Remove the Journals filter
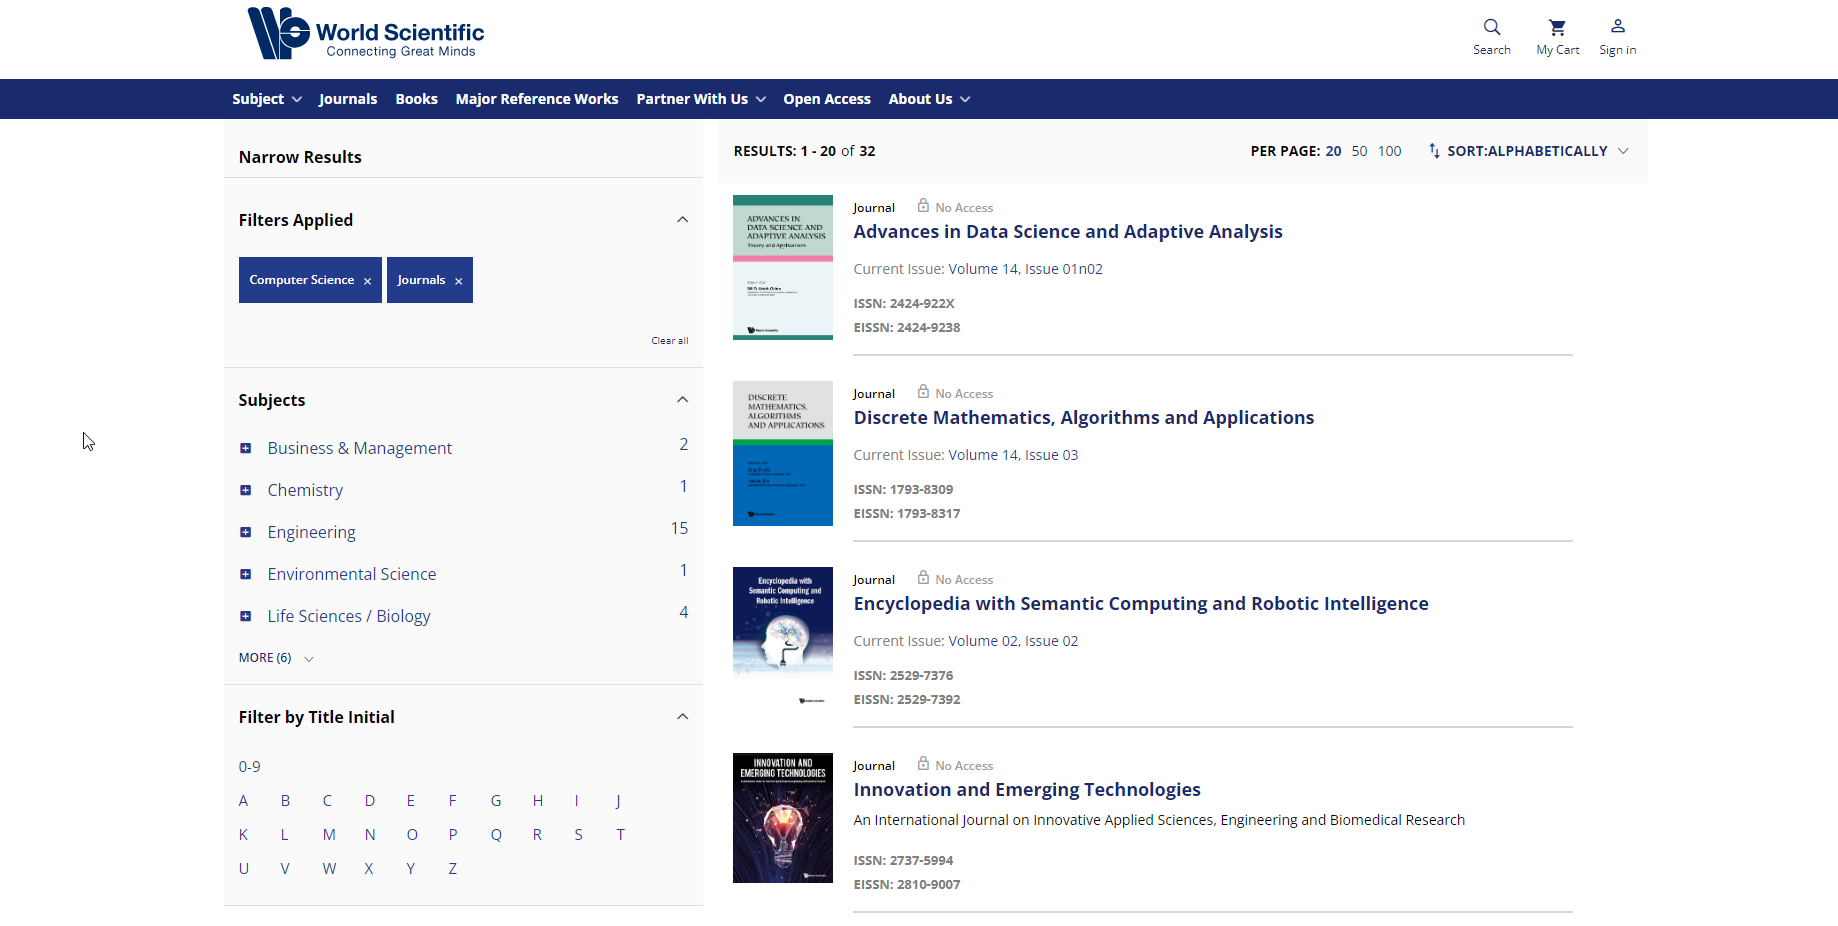The image size is (1838, 926). coord(459,281)
